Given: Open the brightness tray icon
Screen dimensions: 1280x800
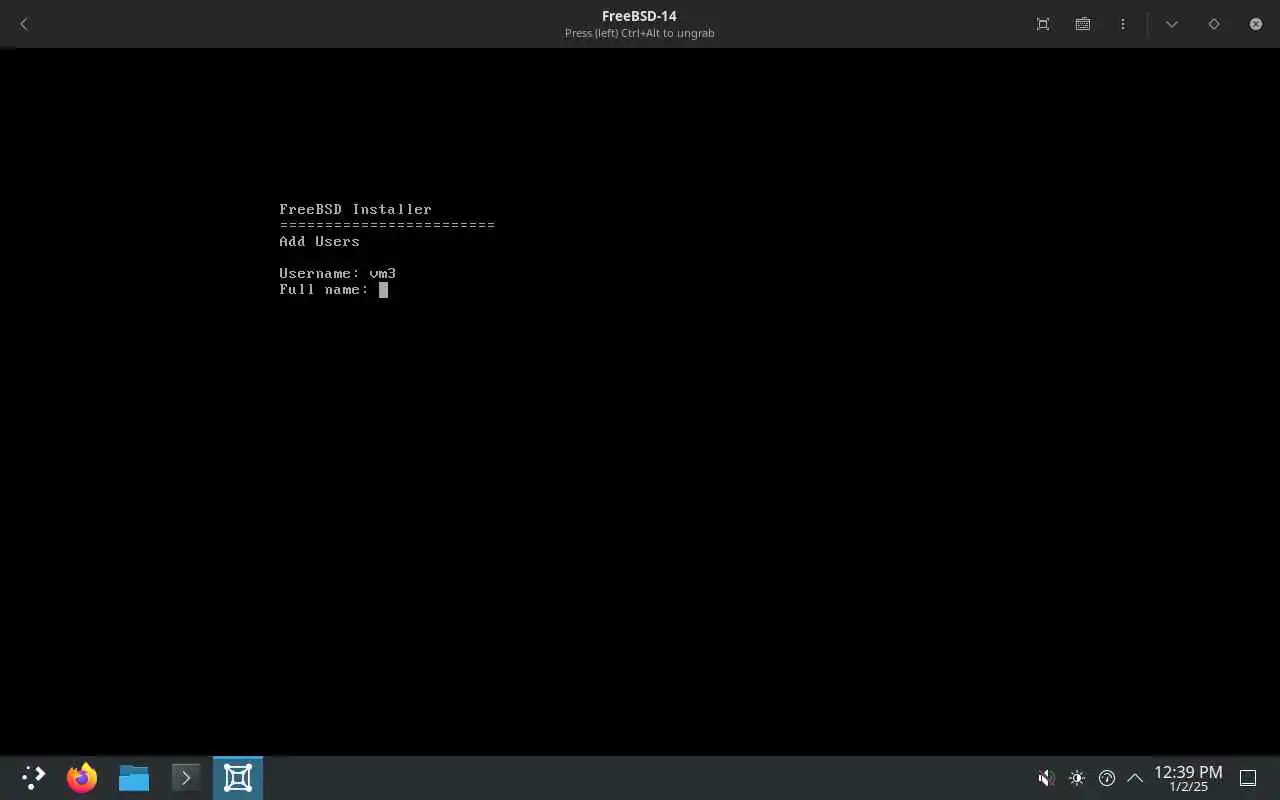Looking at the screenshot, I should (1077, 778).
